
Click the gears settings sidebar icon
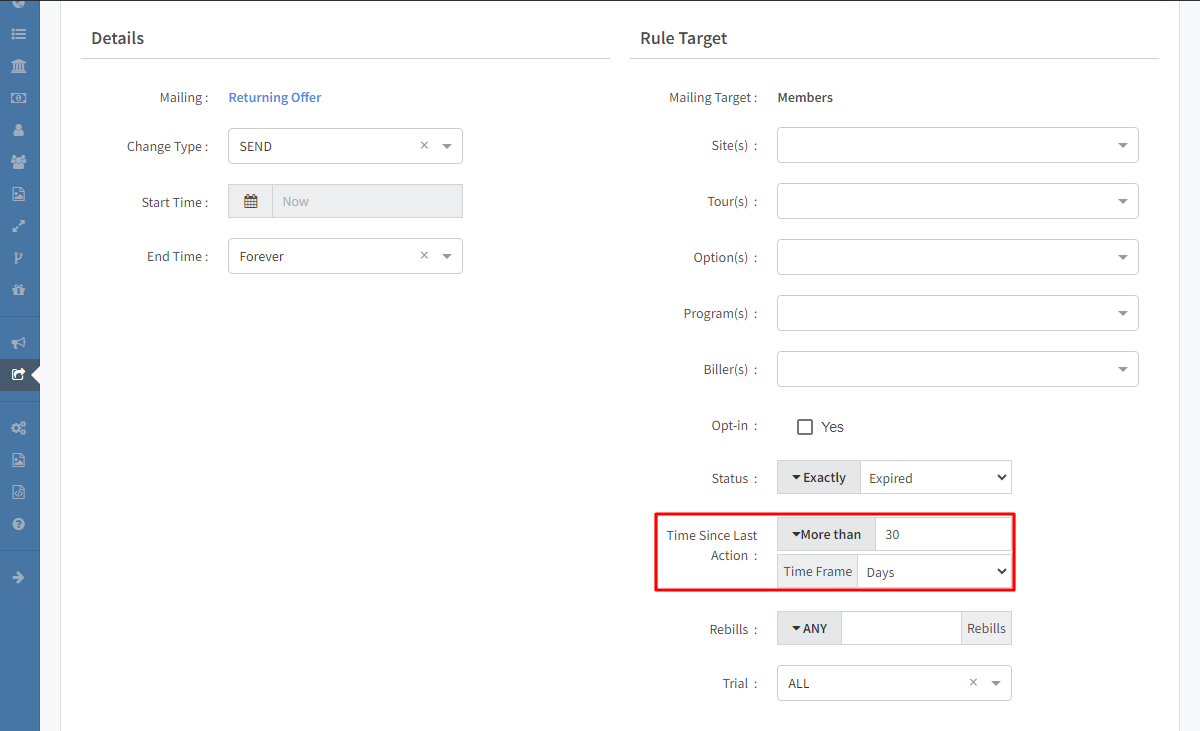18,428
